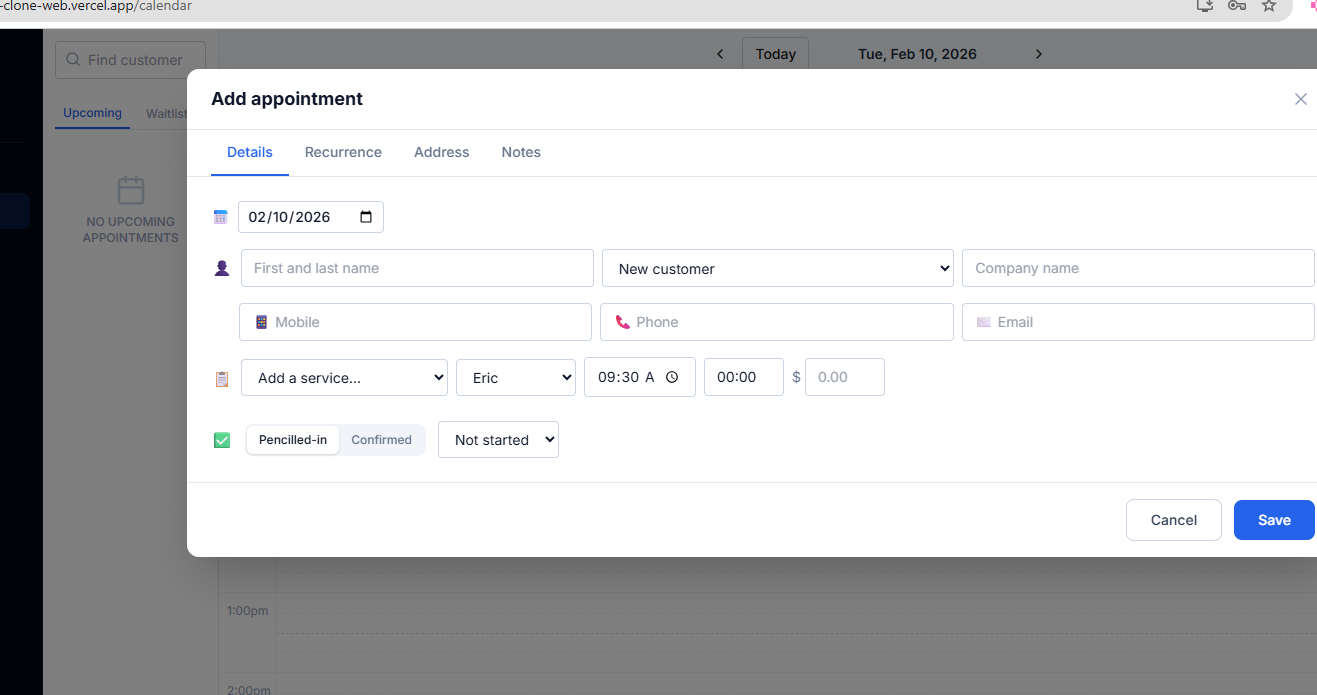Click the service clipboard icon
Image resolution: width=1317 pixels, height=695 pixels.
(x=222, y=379)
